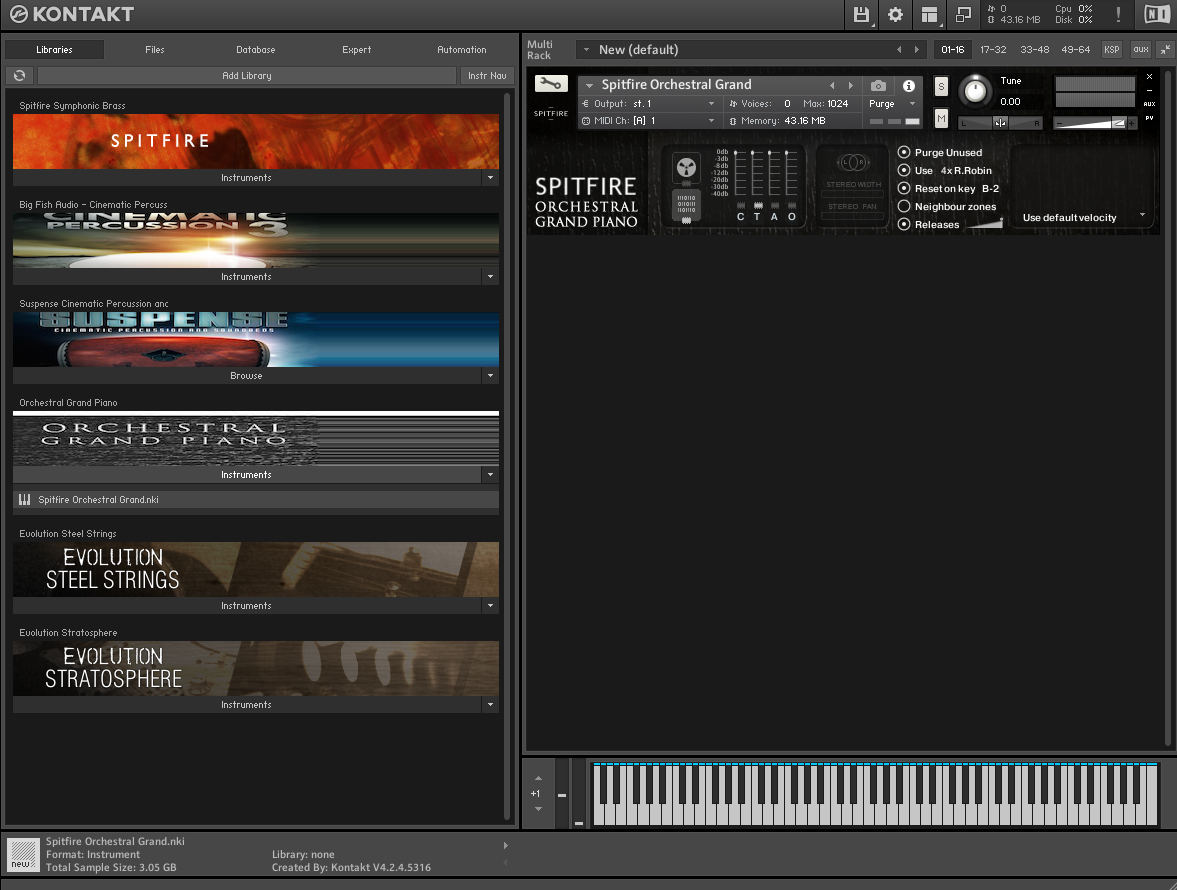Click the panic exclamation mark icon
This screenshot has height=890, width=1177.
1118,14
